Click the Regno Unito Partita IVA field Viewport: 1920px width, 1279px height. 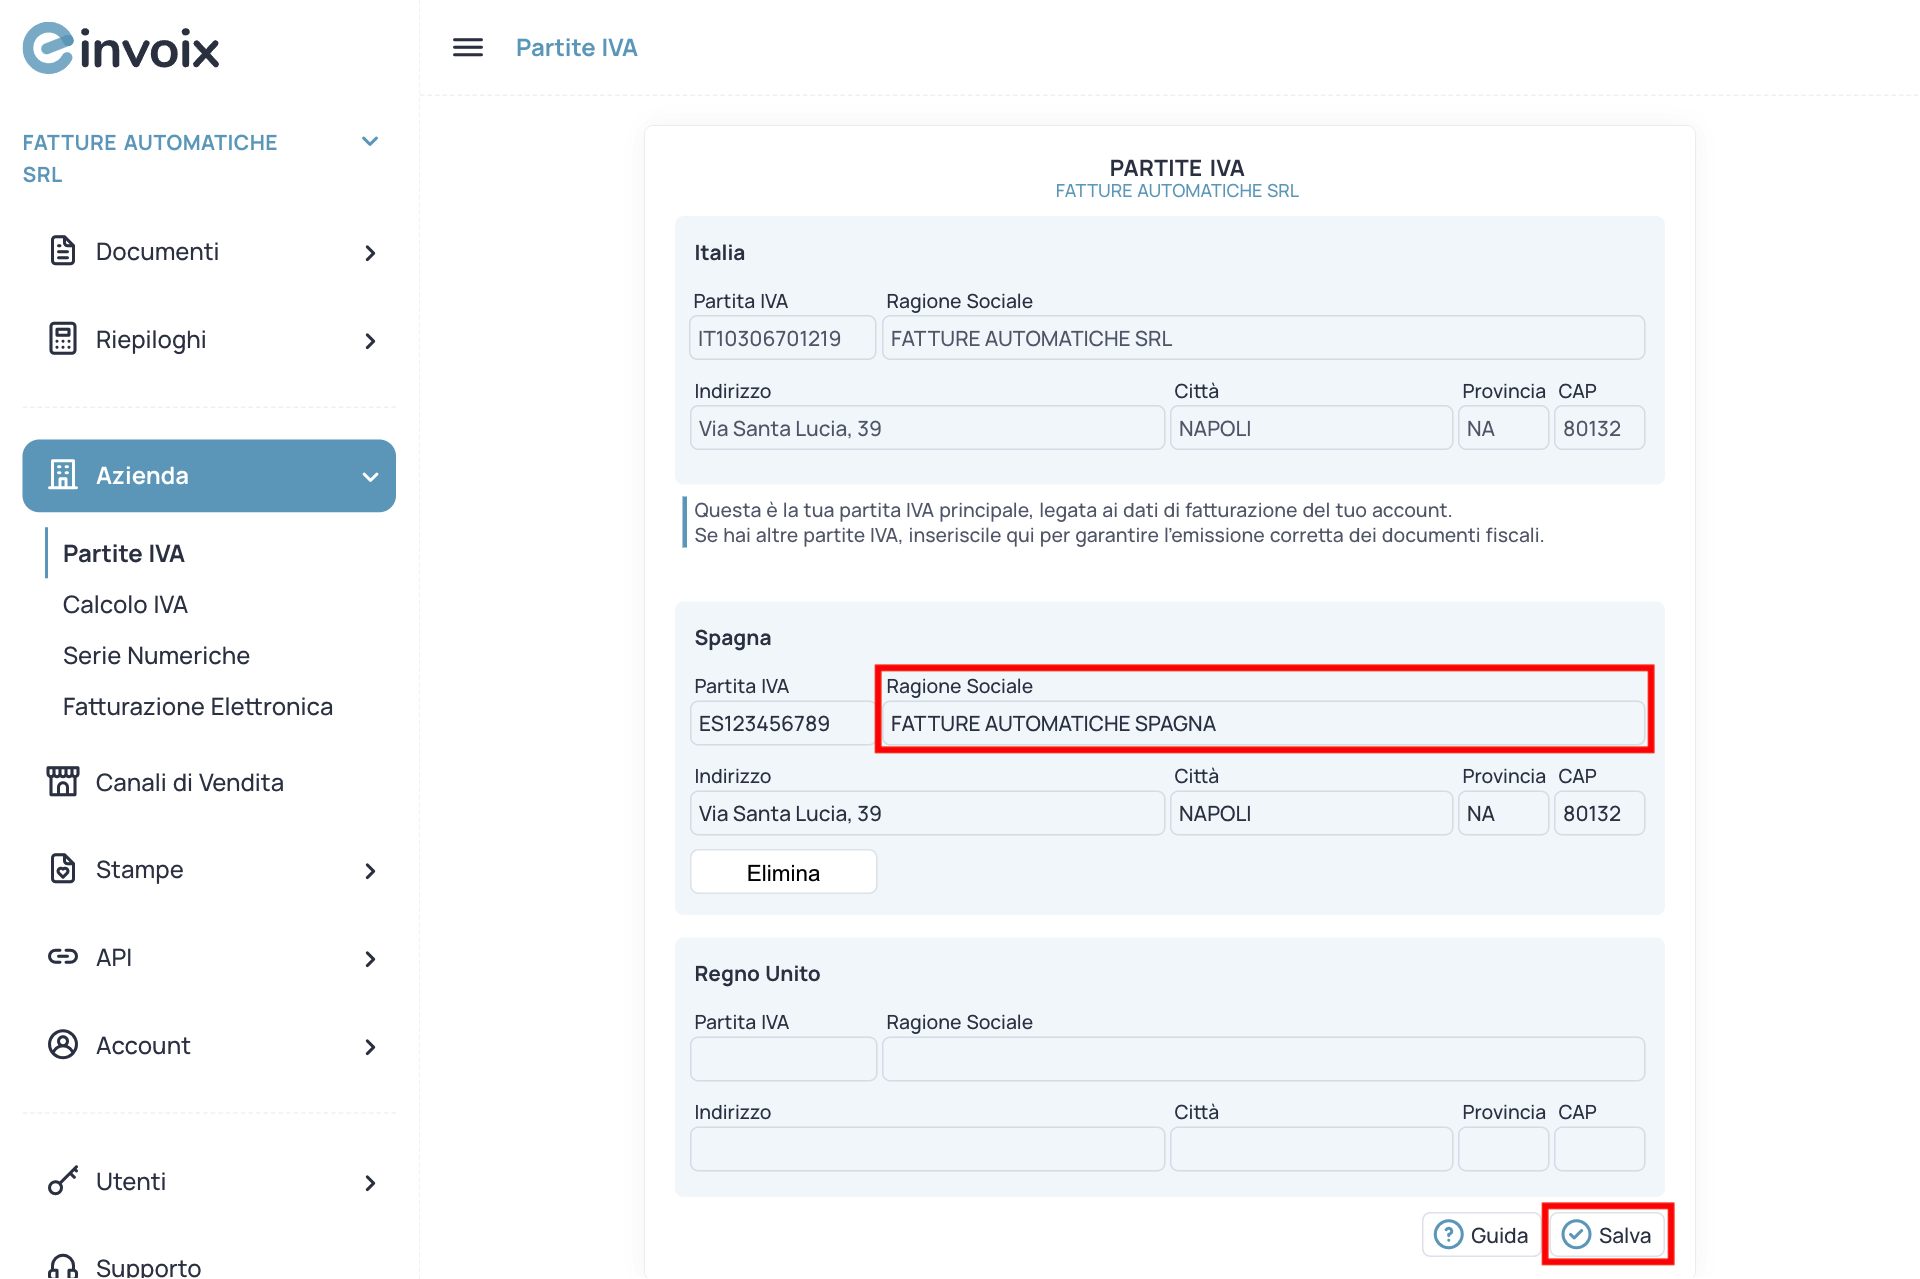pos(783,1059)
